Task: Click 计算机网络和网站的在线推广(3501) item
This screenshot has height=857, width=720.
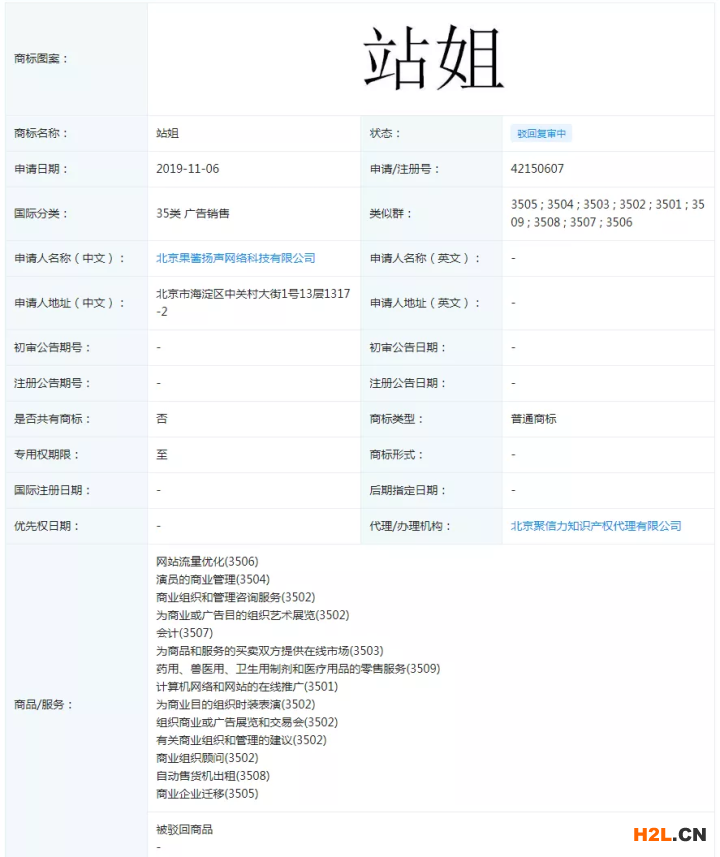Action: pos(247,686)
